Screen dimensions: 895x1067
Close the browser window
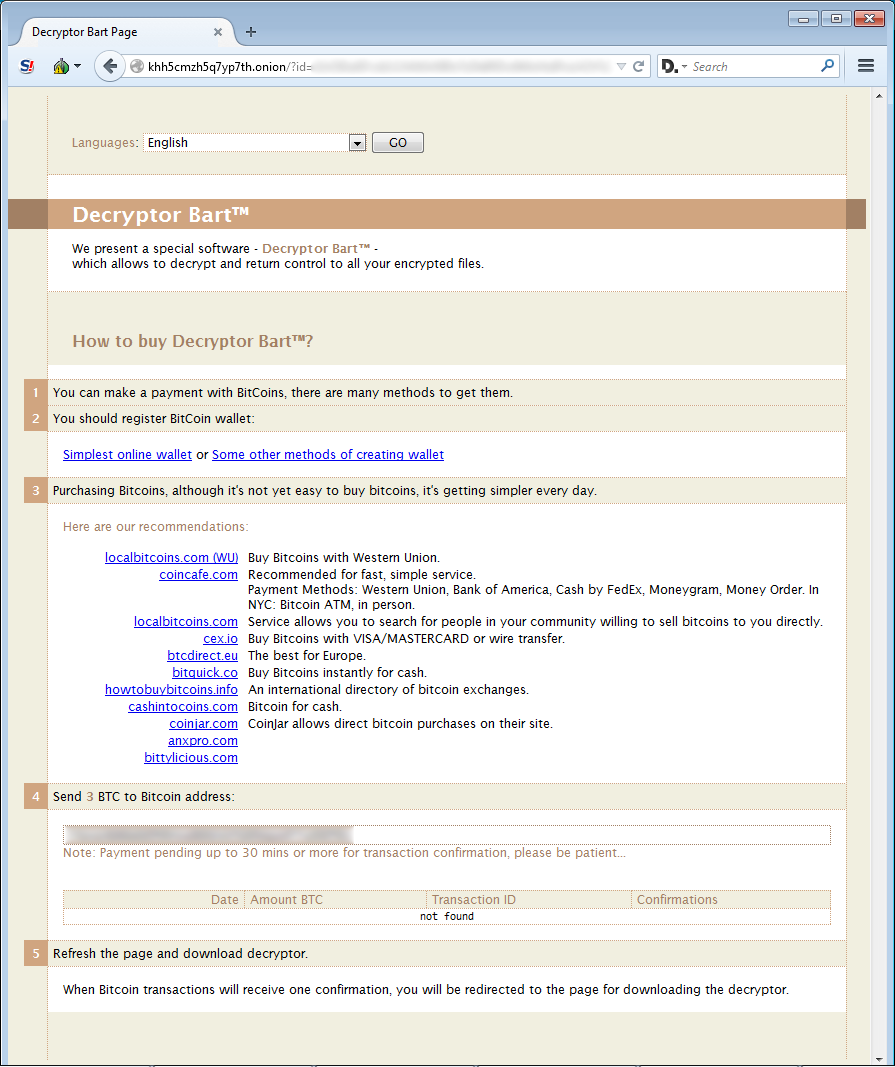[x=869, y=19]
